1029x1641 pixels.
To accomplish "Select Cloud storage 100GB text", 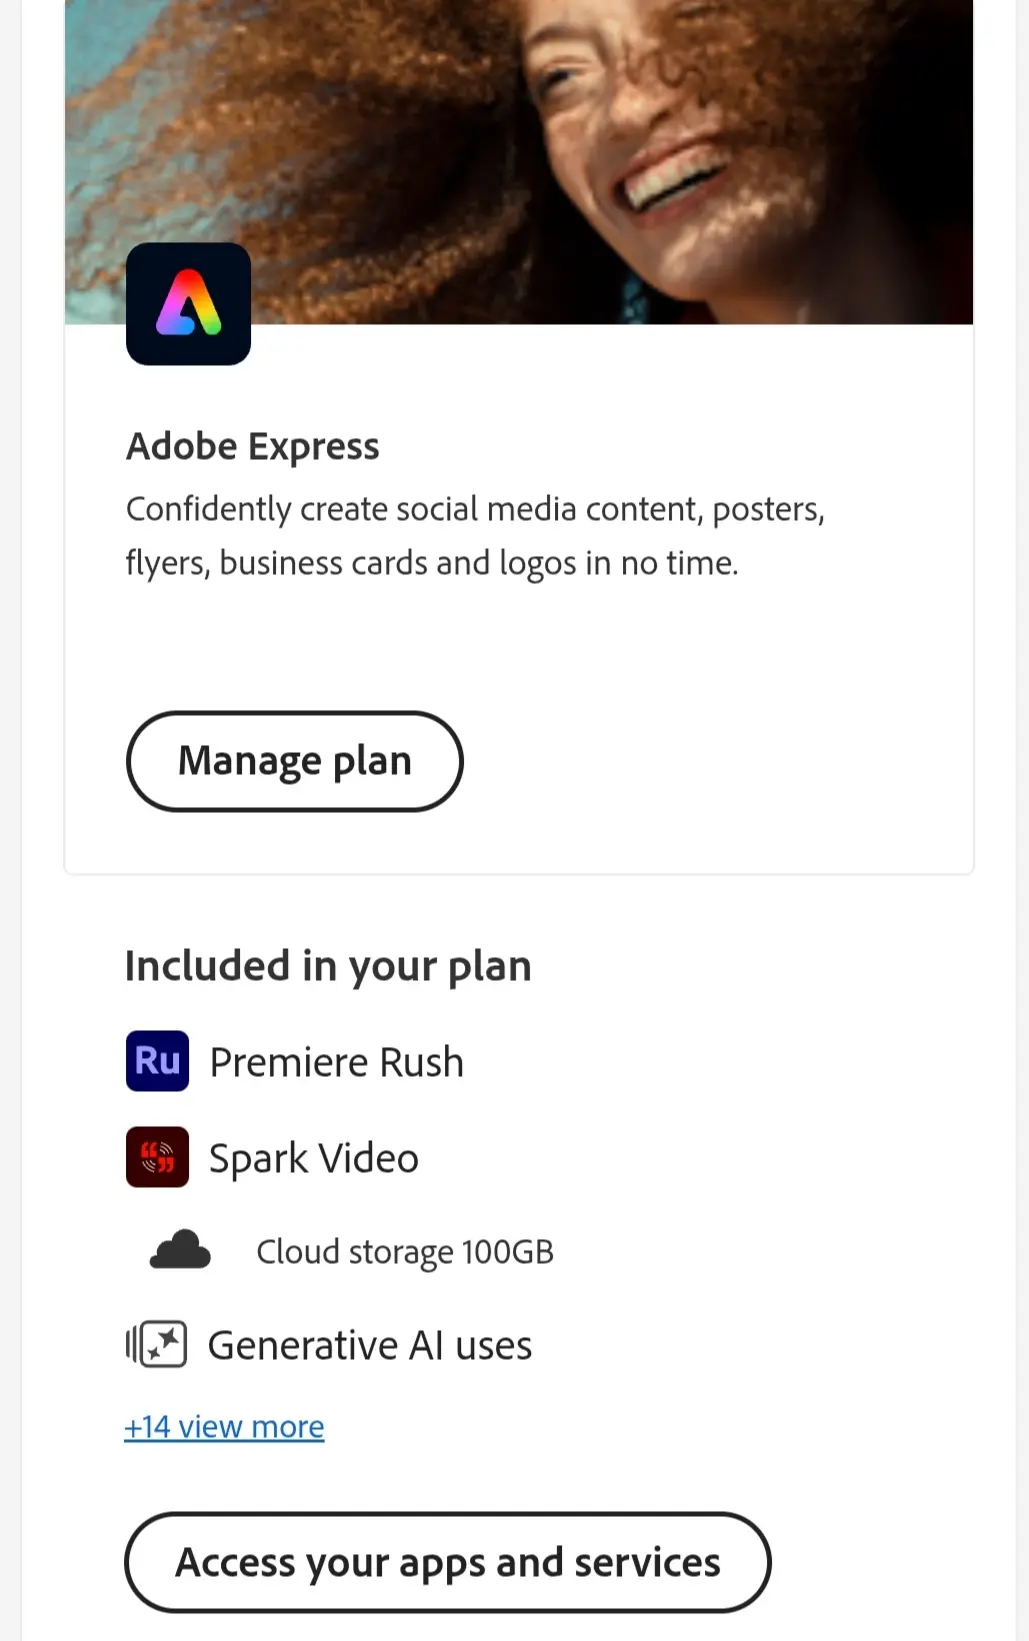I will coord(405,1252).
